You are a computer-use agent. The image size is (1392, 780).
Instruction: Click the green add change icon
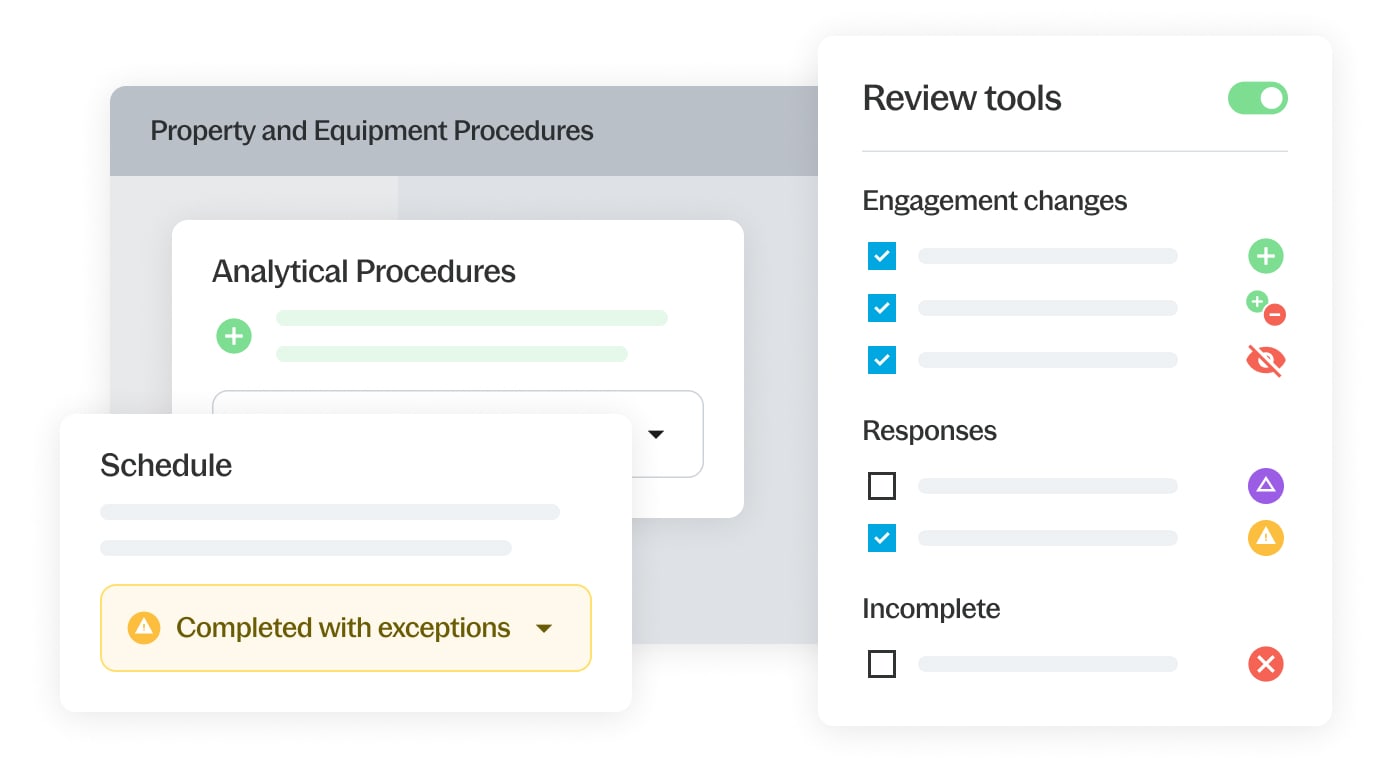pos(1265,255)
